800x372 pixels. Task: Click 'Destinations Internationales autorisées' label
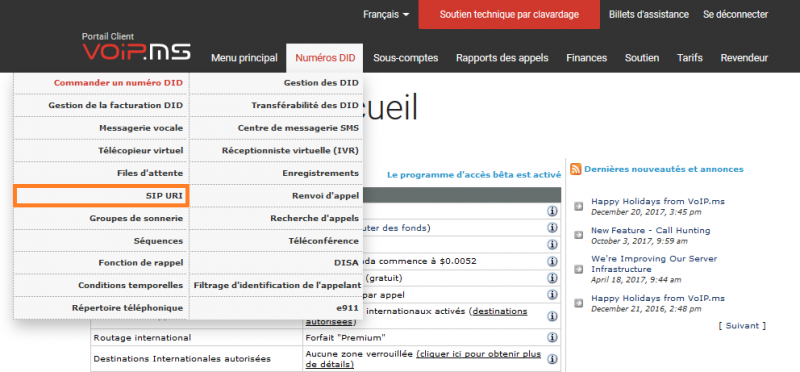182,359
